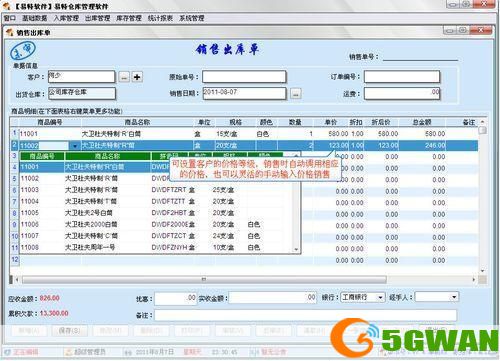Click the 新增(A) button
Screen dimensions: 500x361
coord(29,331)
